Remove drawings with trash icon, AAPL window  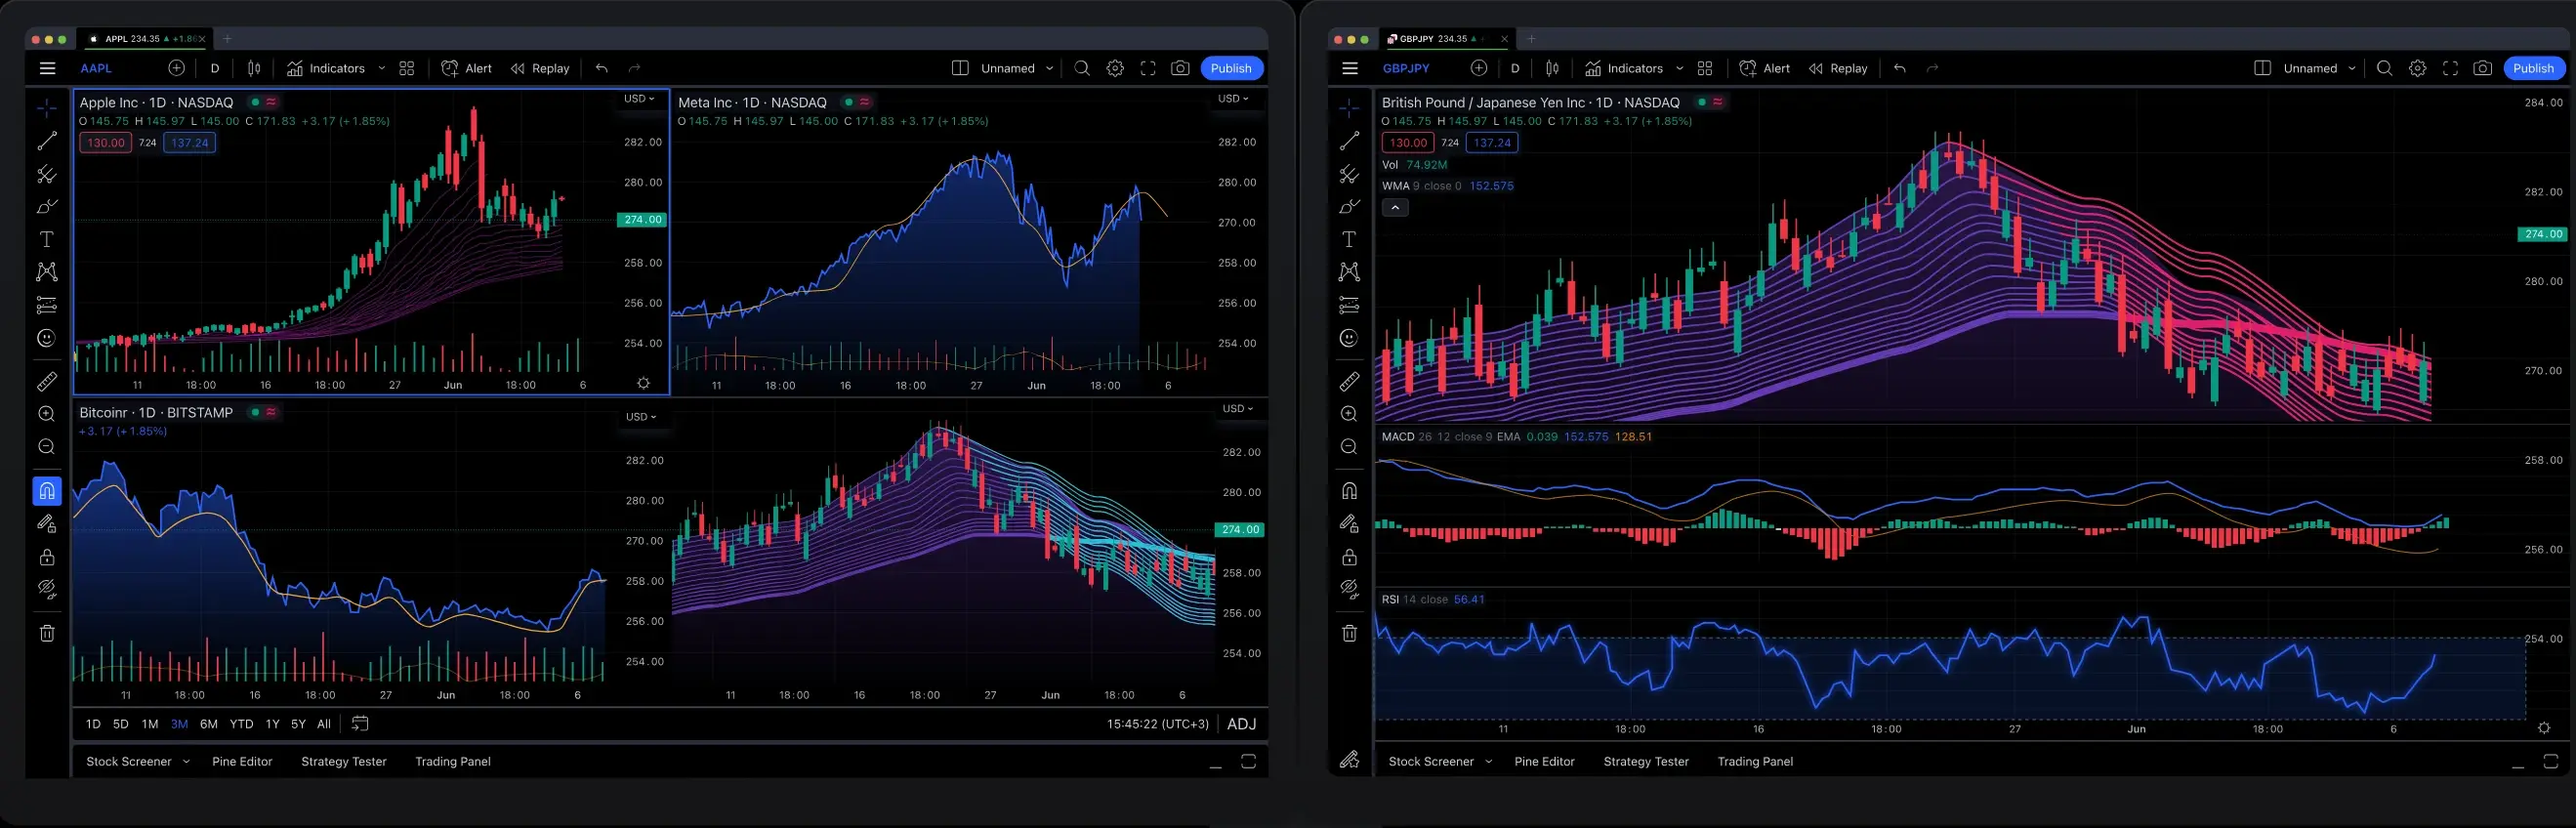(x=47, y=633)
